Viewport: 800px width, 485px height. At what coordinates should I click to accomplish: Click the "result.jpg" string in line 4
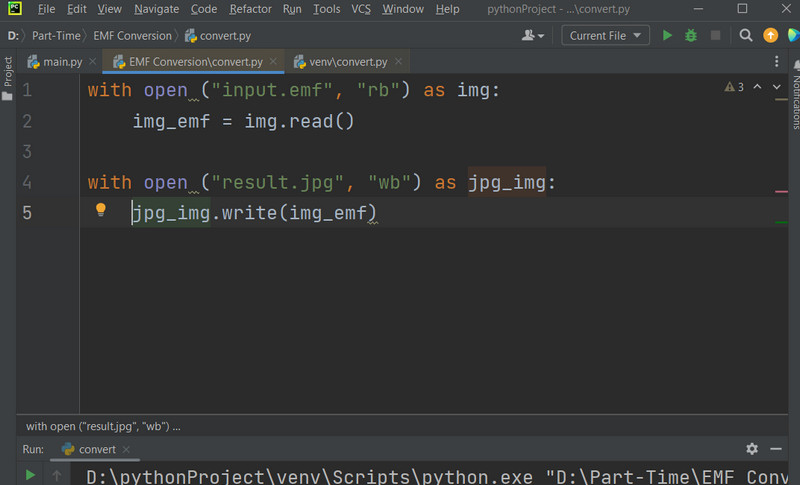tap(278, 182)
